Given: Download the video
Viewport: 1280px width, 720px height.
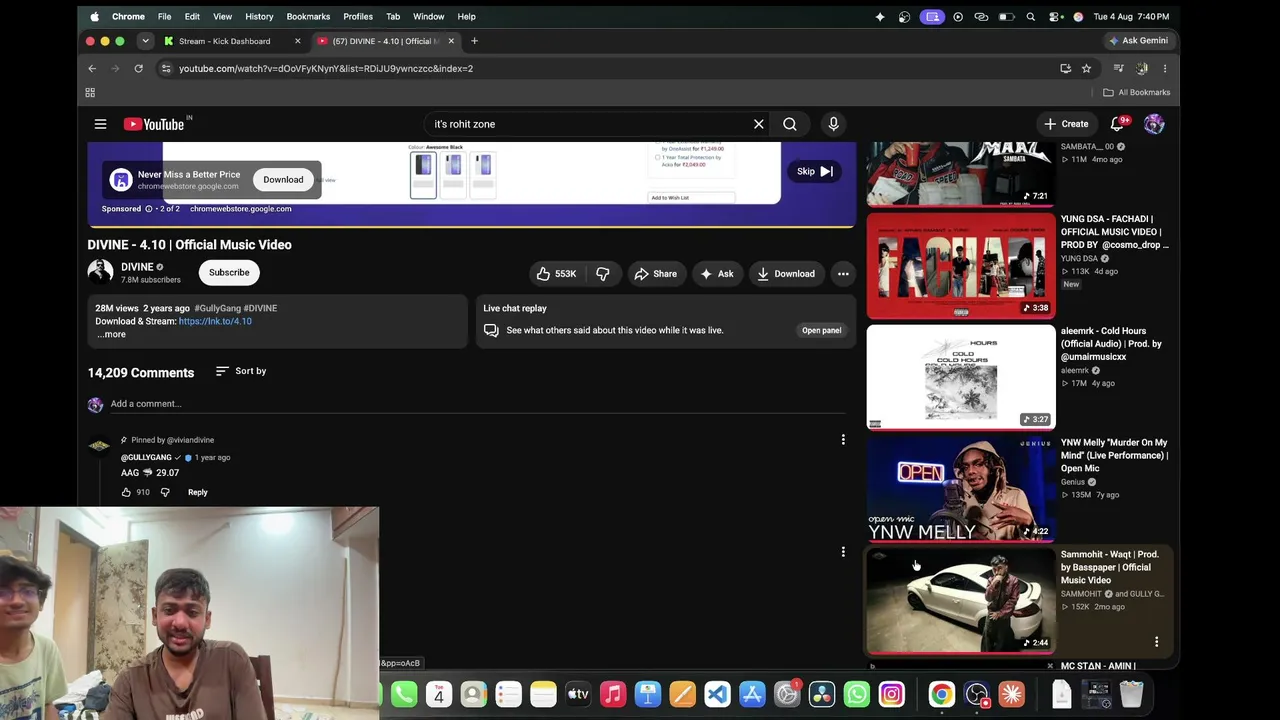Looking at the screenshot, I should (786, 274).
